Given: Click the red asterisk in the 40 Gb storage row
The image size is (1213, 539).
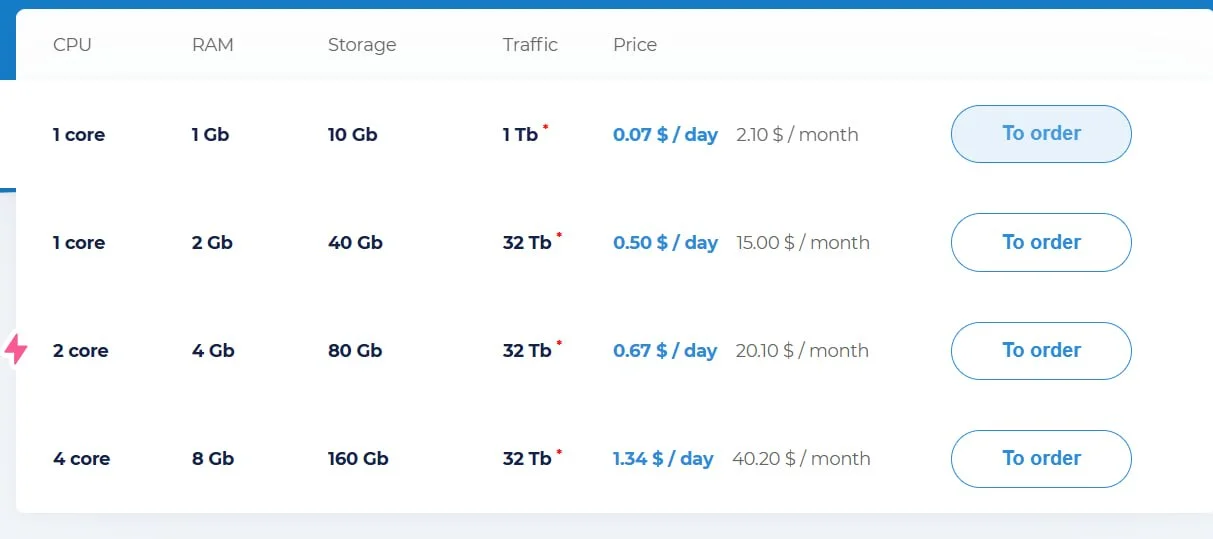Looking at the screenshot, I should click(x=559, y=236).
